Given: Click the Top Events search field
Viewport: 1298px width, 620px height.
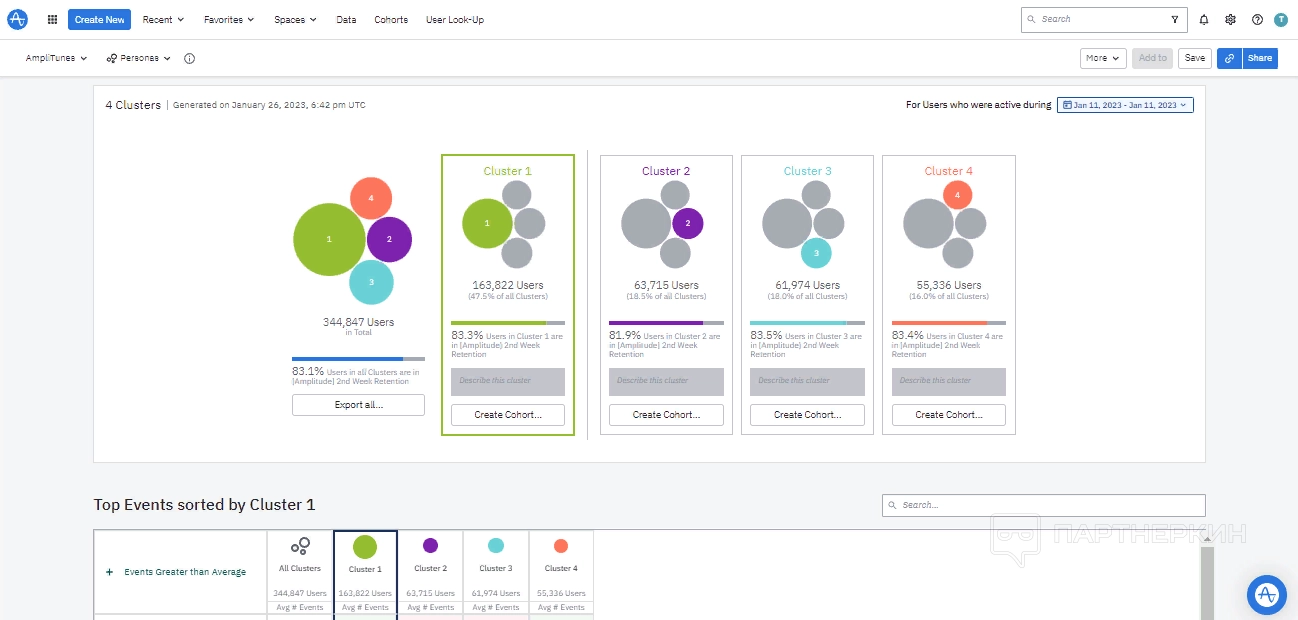Looking at the screenshot, I should tap(1043, 505).
